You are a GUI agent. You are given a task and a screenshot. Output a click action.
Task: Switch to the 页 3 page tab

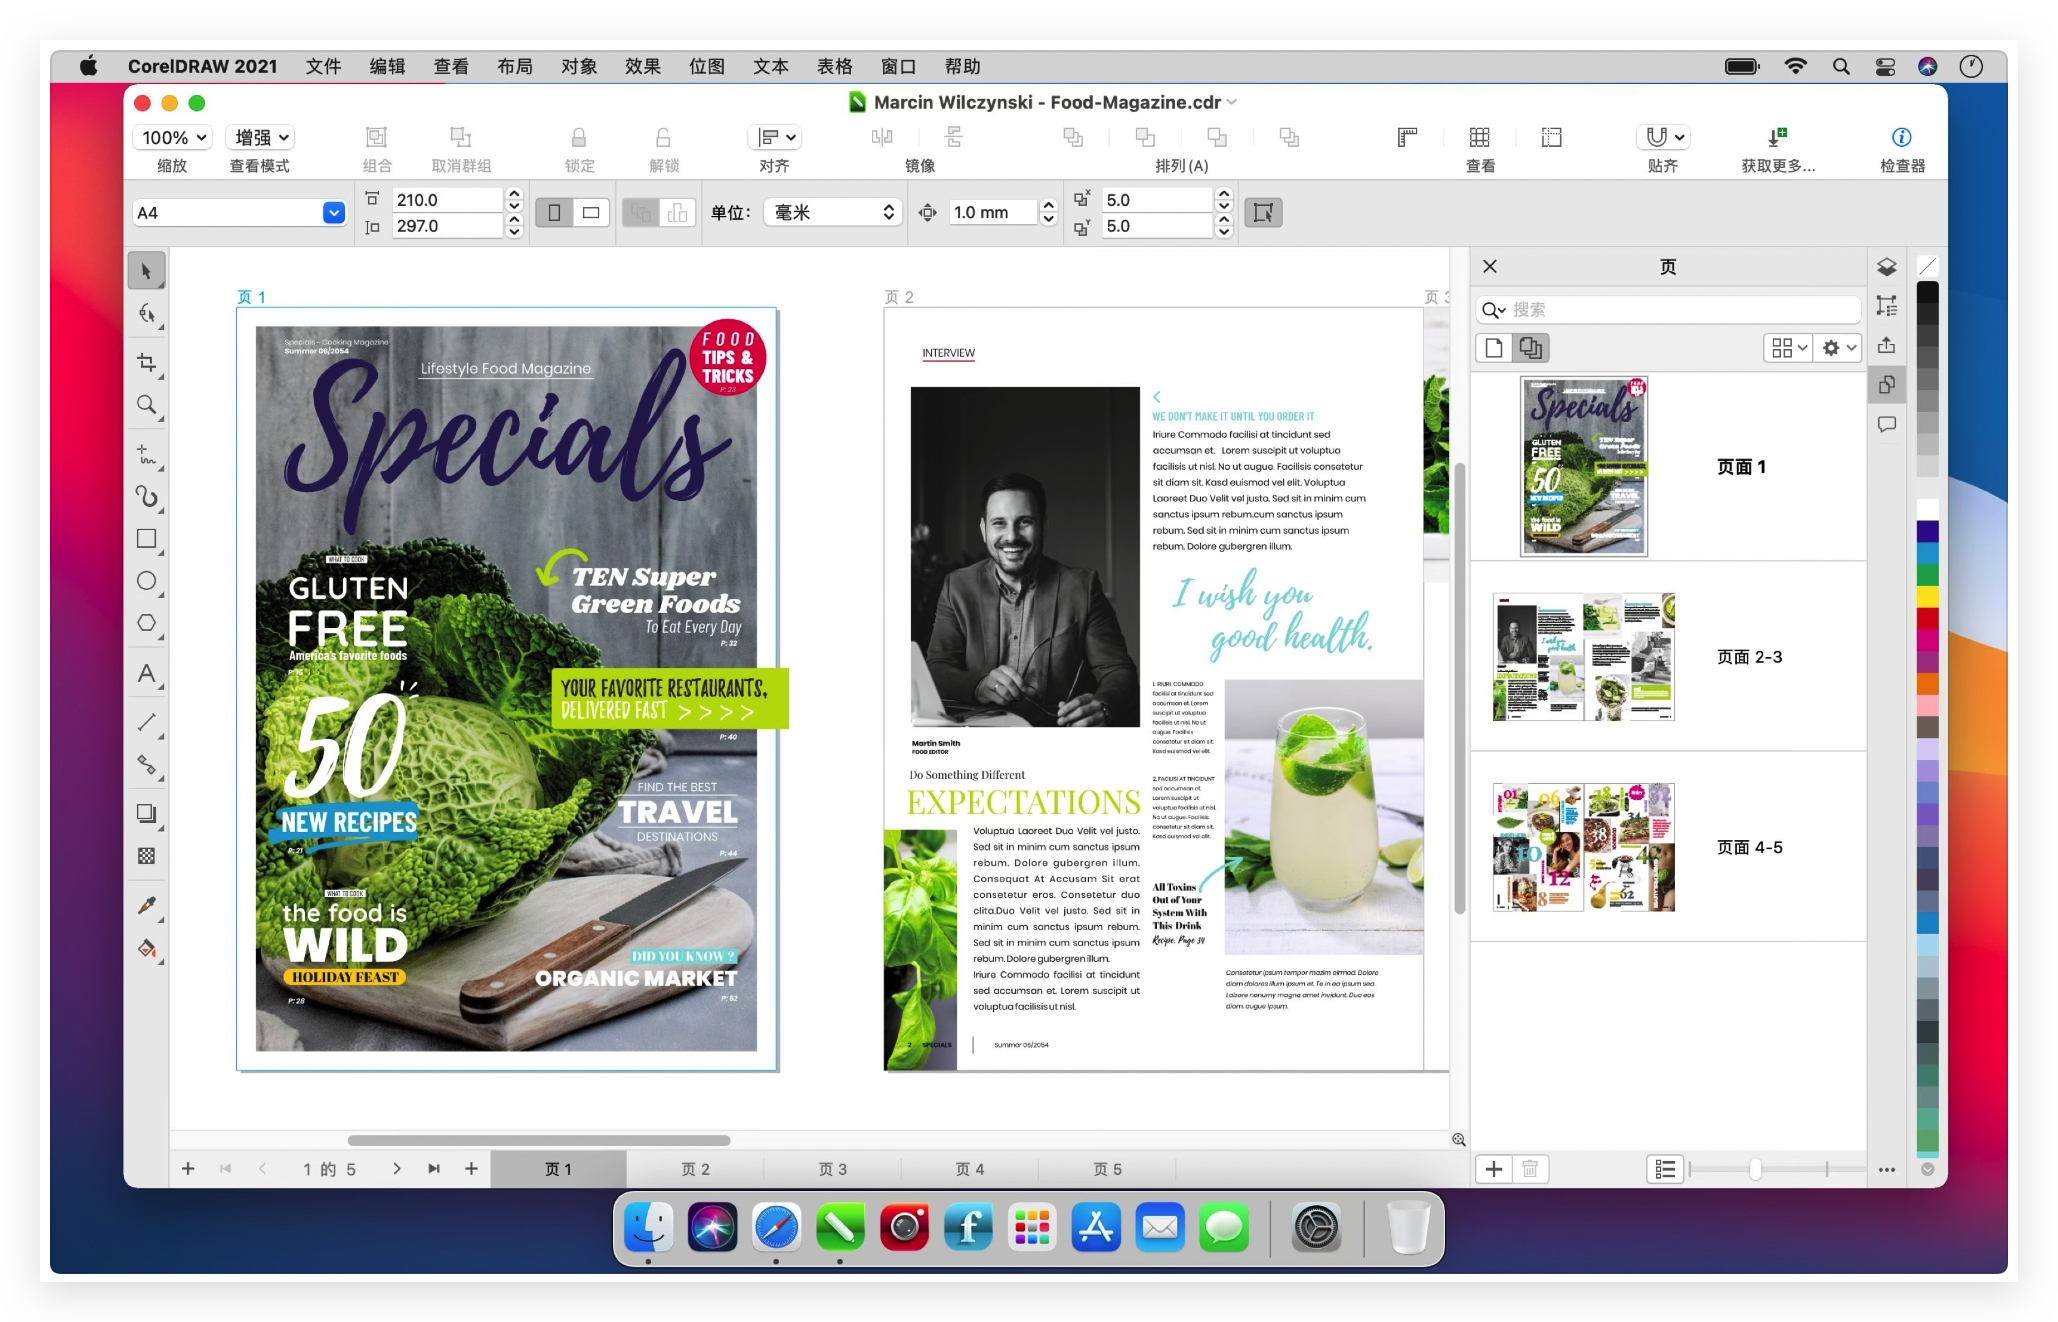(832, 1168)
